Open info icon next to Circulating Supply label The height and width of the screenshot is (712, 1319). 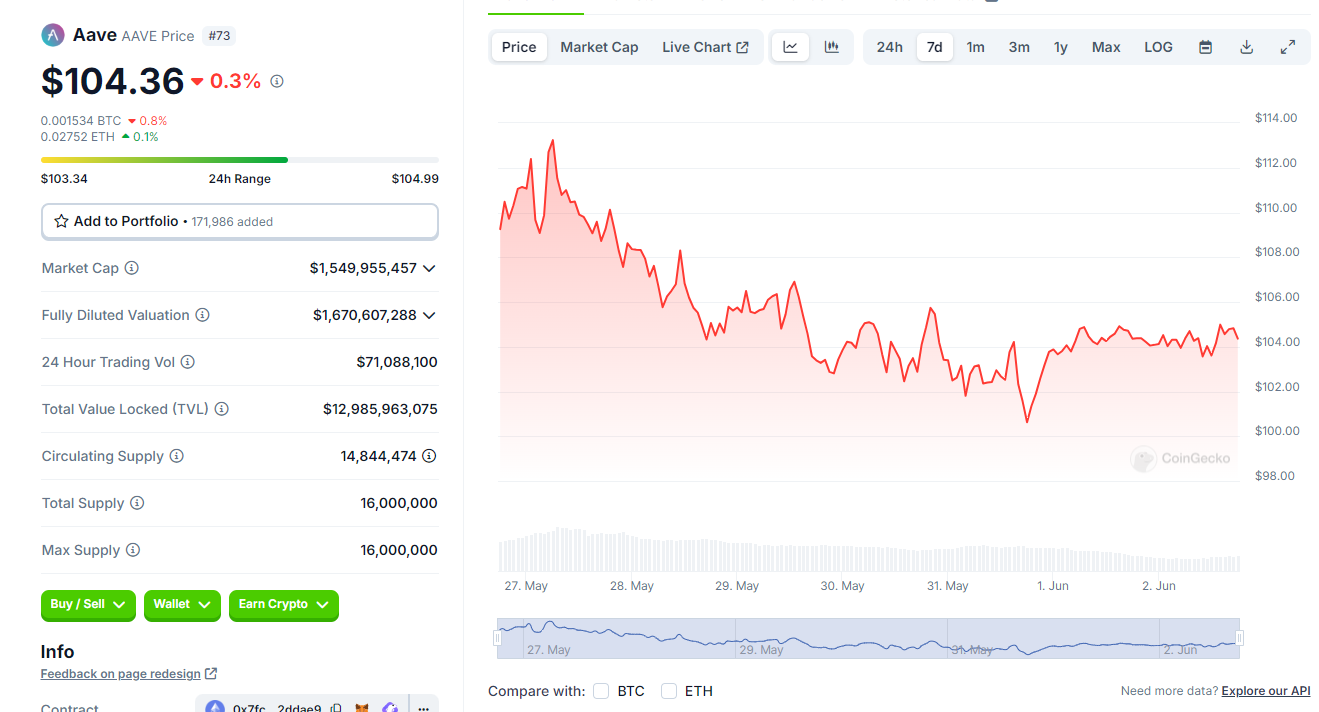176,456
